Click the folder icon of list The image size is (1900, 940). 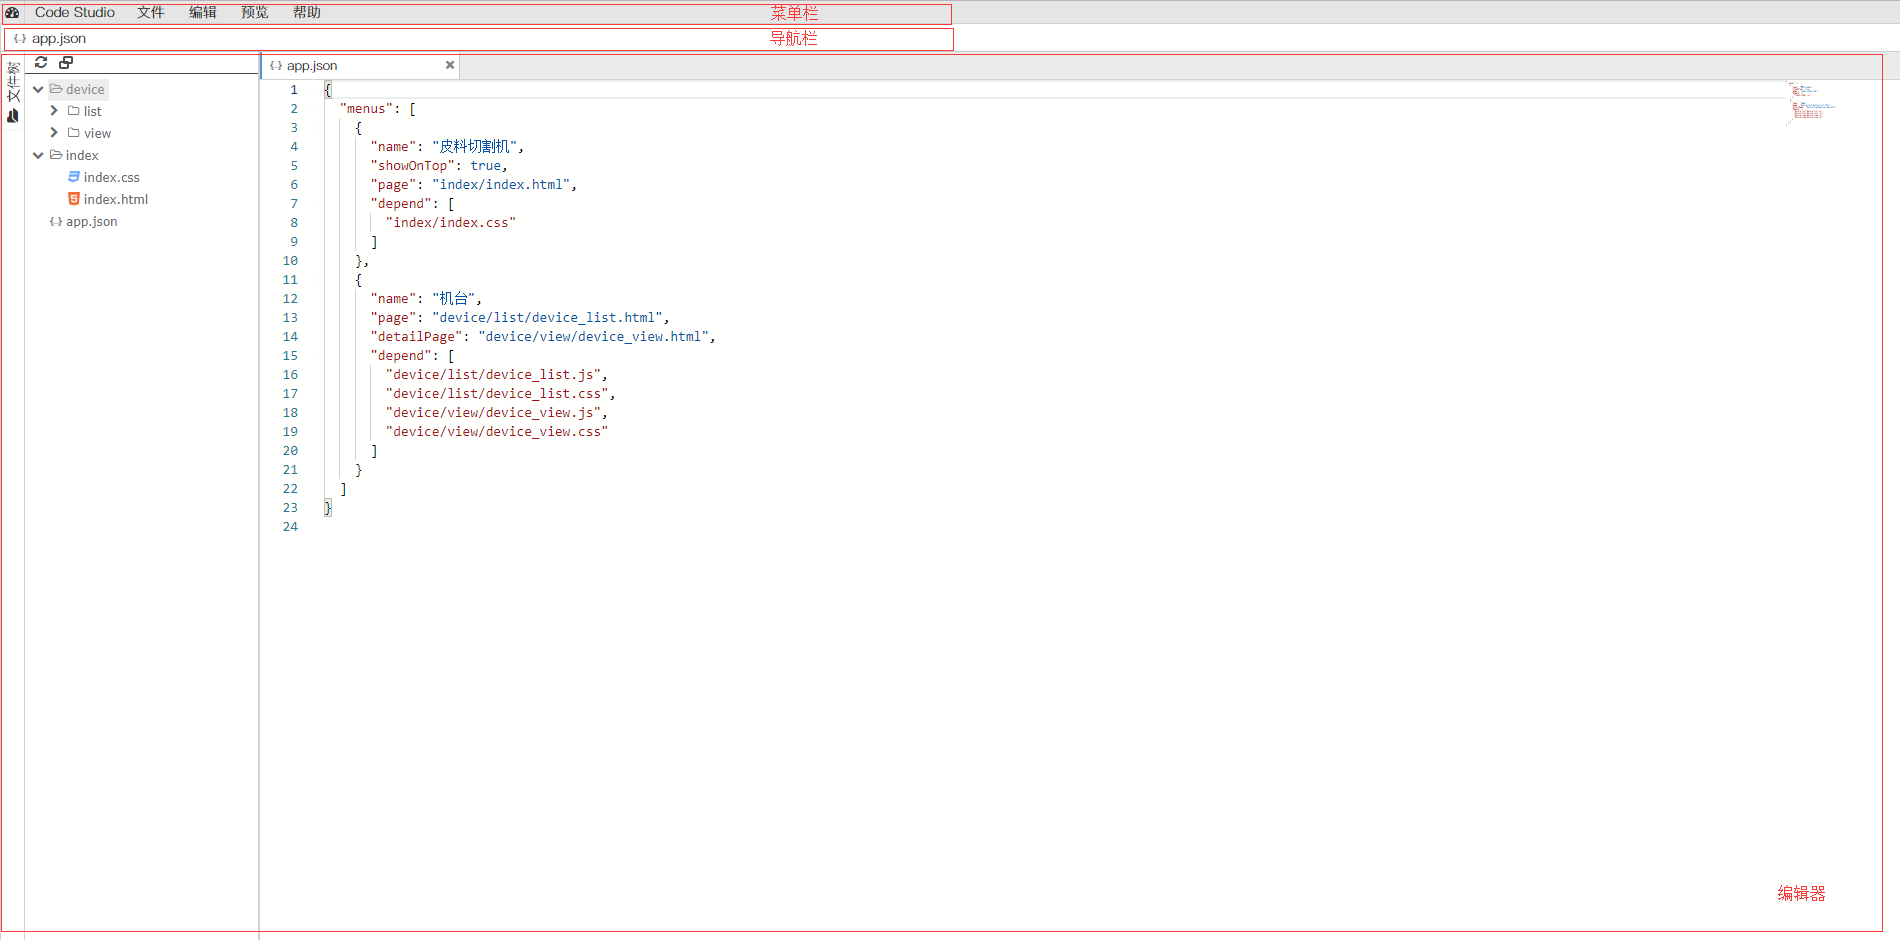(74, 111)
